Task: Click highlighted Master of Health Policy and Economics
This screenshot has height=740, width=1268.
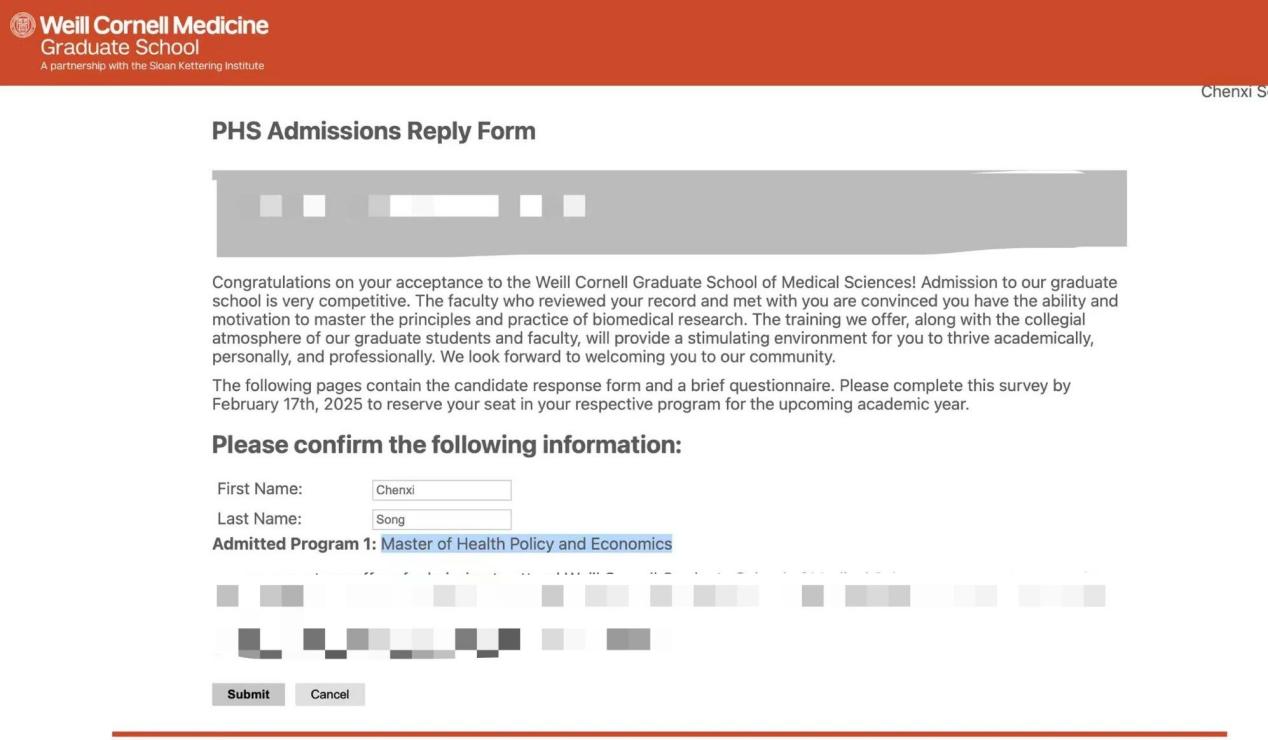Action: point(526,544)
